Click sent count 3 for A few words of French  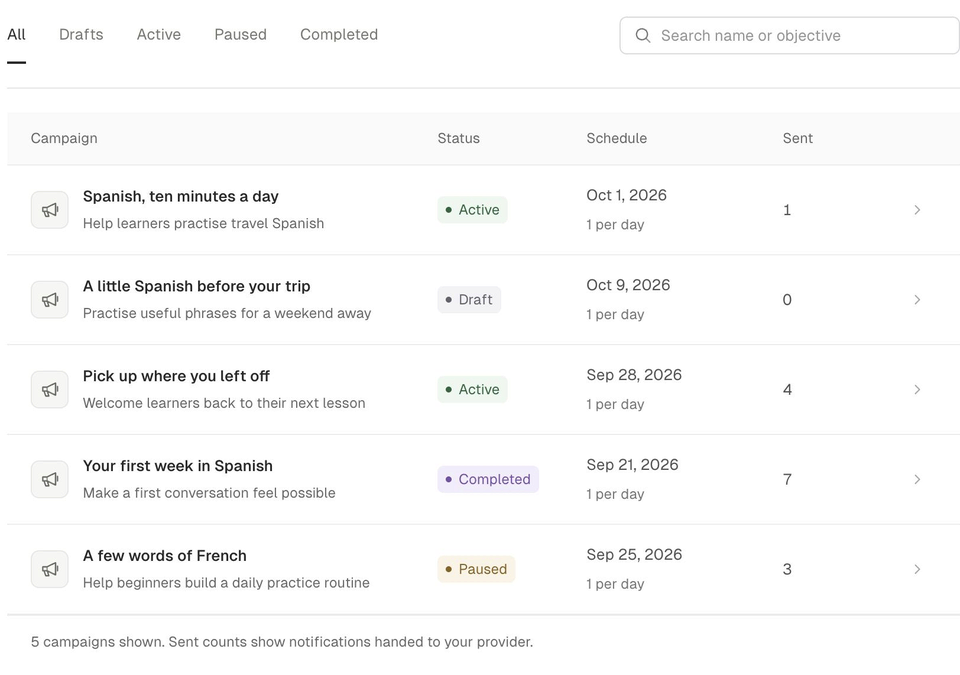787,569
